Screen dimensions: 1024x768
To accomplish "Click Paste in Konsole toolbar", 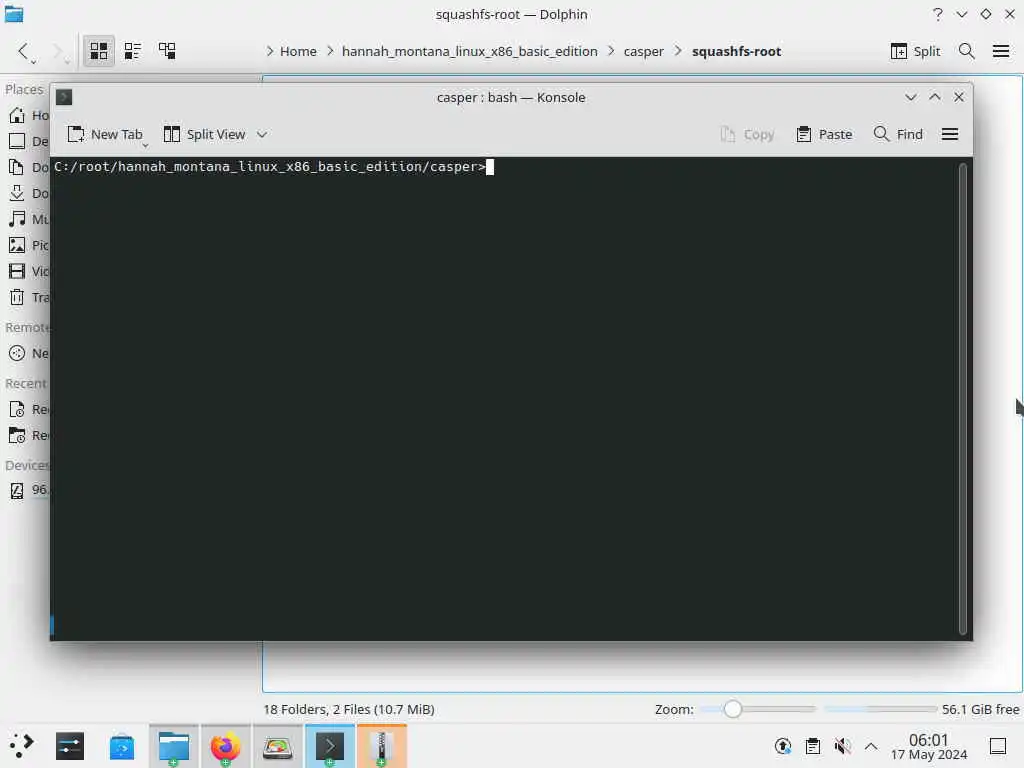I will (x=824, y=134).
